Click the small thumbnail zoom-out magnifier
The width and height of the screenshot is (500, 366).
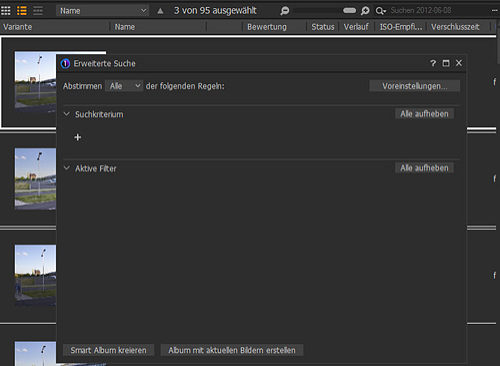tap(284, 11)
